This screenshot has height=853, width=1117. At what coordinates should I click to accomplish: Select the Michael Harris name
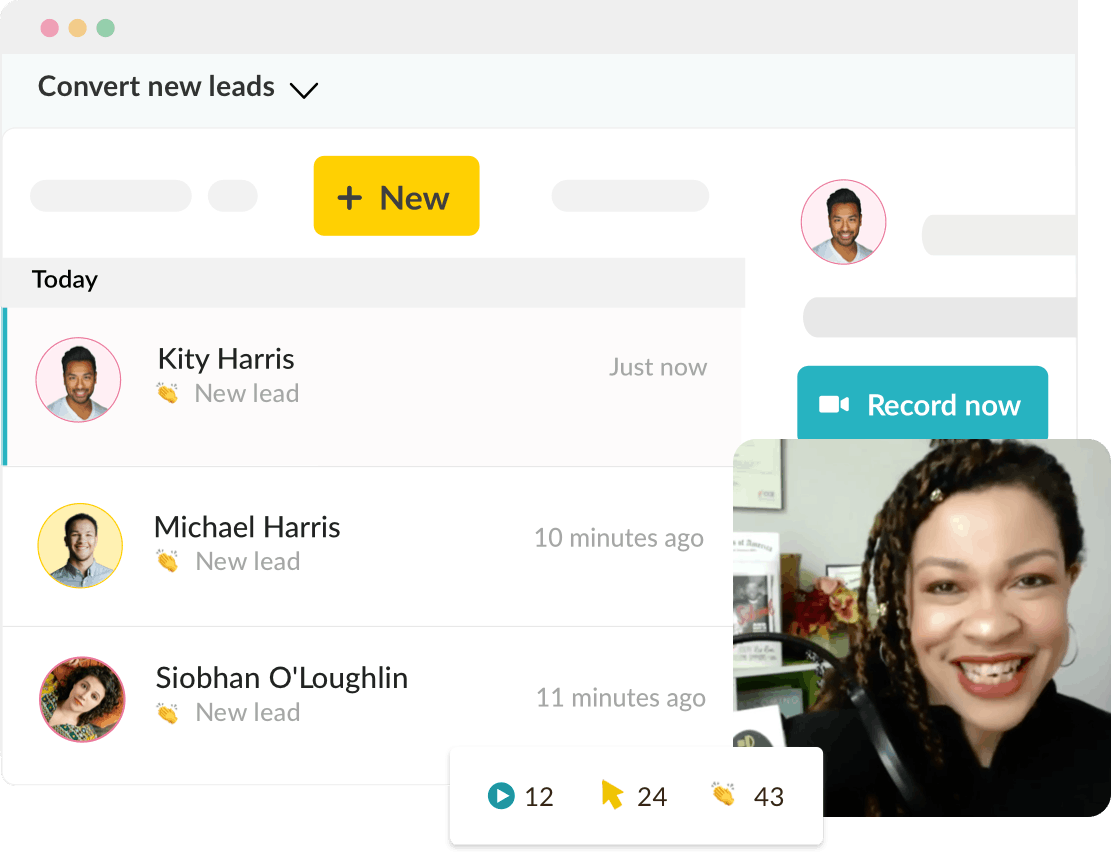[x=247, y=527]
